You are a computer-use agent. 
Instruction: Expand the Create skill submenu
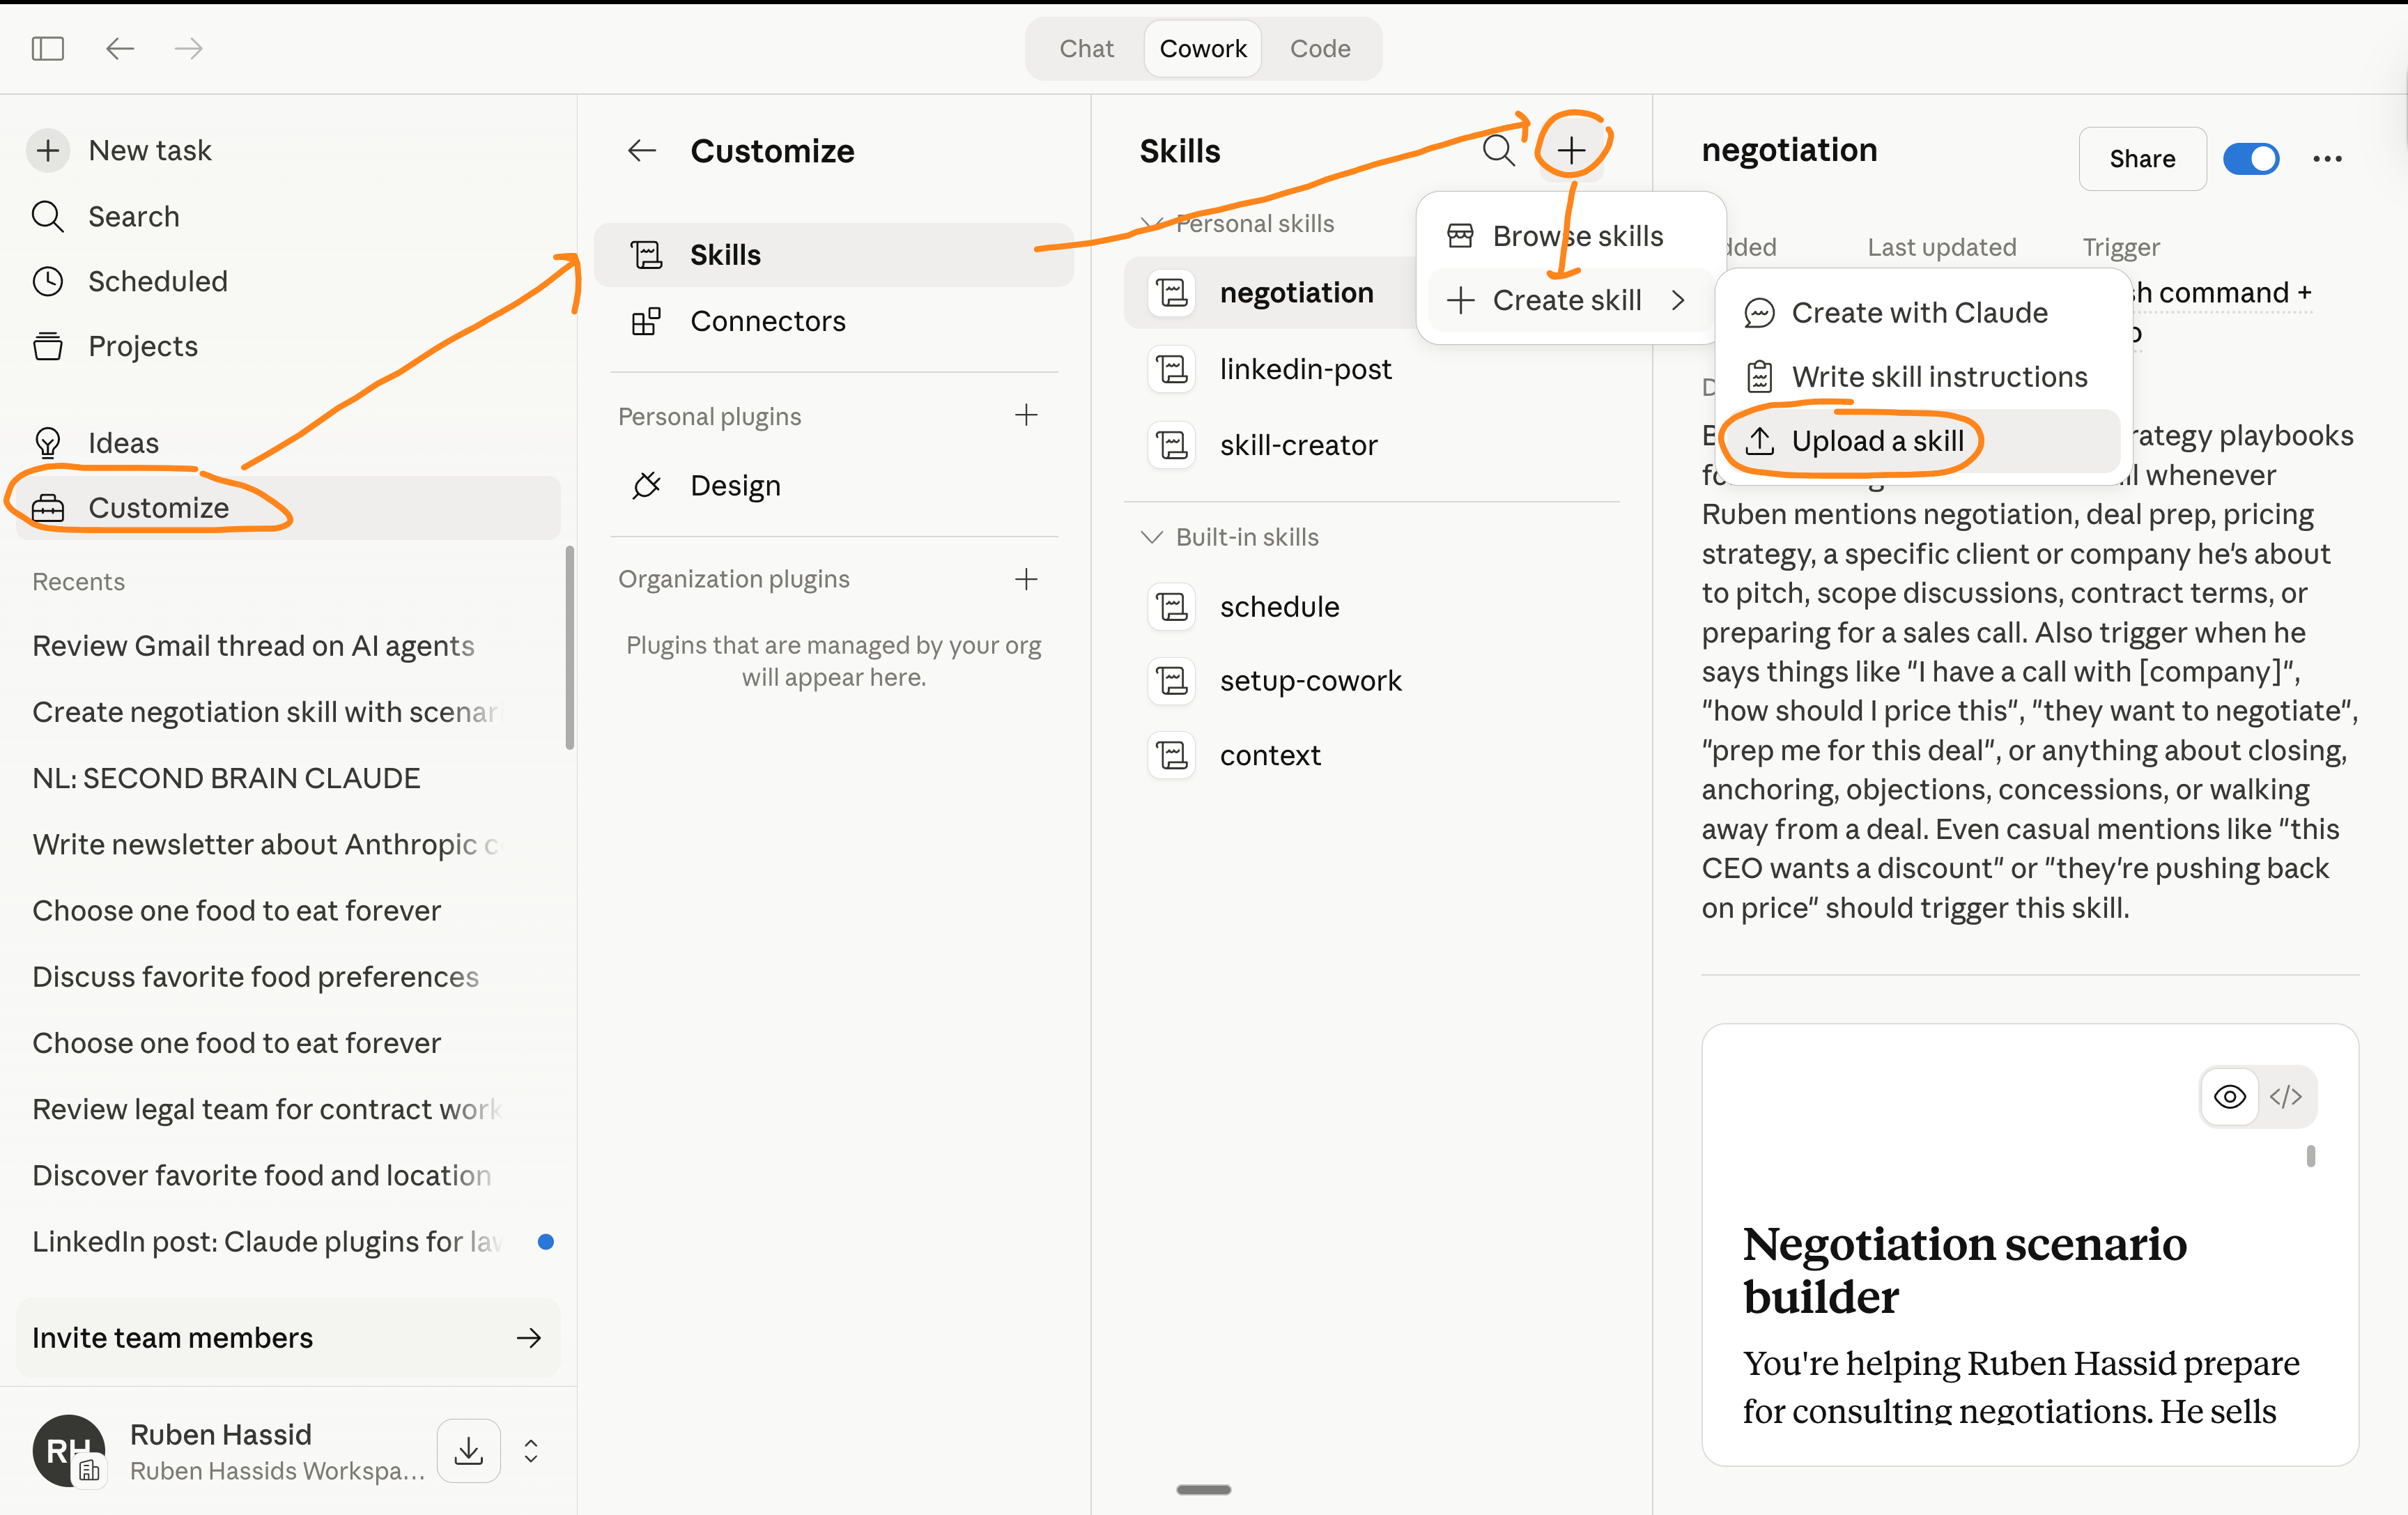[x=1566, y=300]
